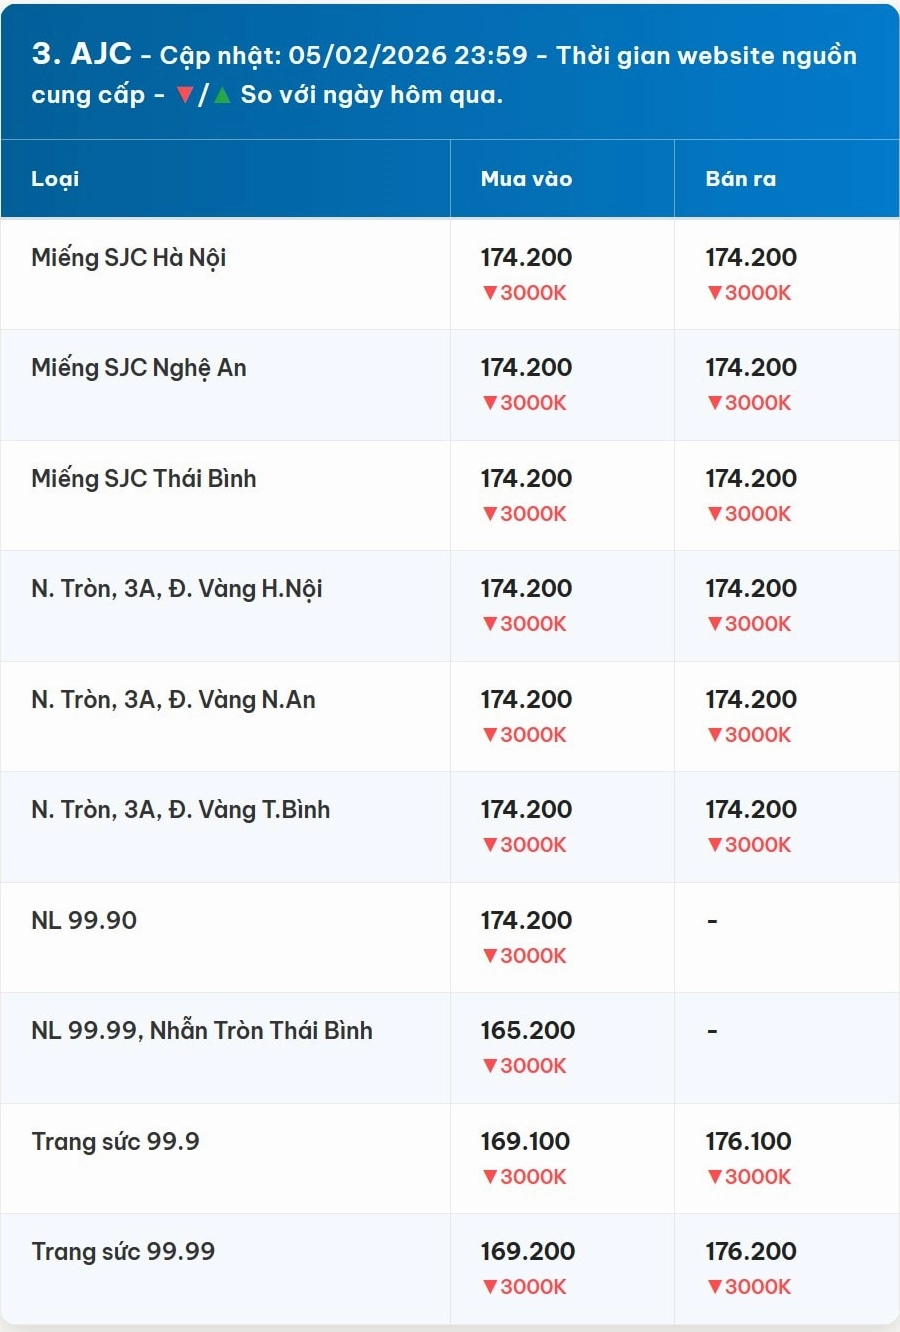Click the 165.200 buy price value
900x1332 pixels.
click(528, 1031)
